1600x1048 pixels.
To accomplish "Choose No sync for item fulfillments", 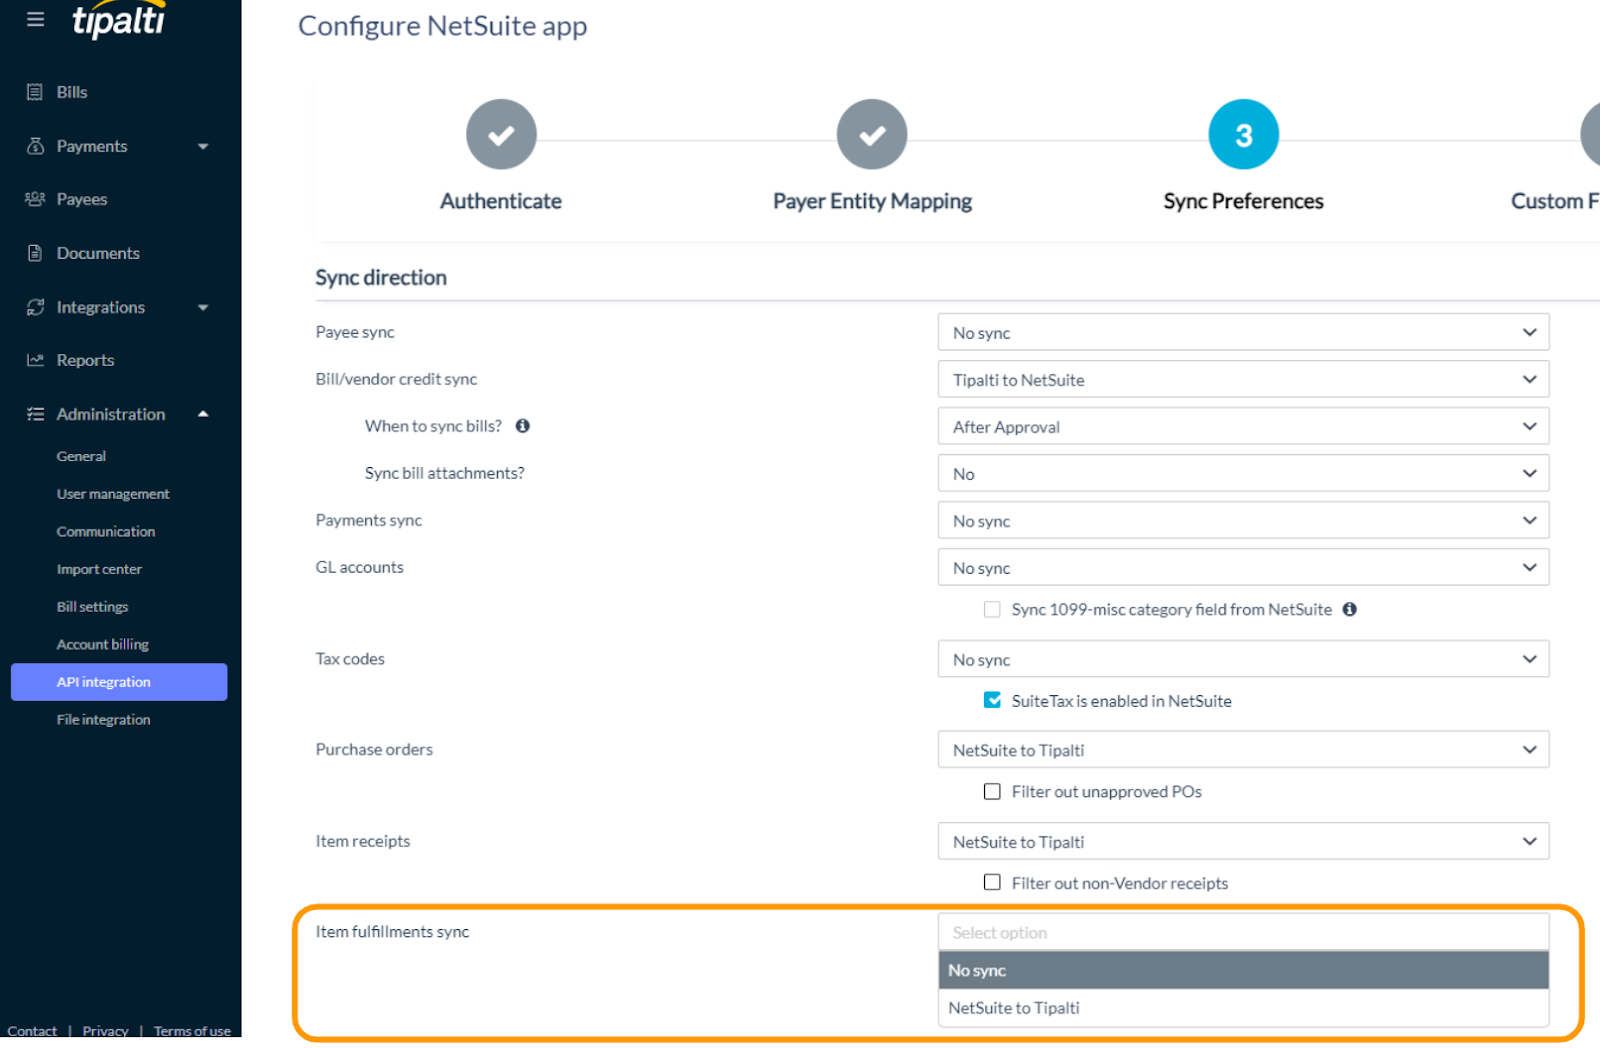I will pyautogui.click(x=1243, y=970).
